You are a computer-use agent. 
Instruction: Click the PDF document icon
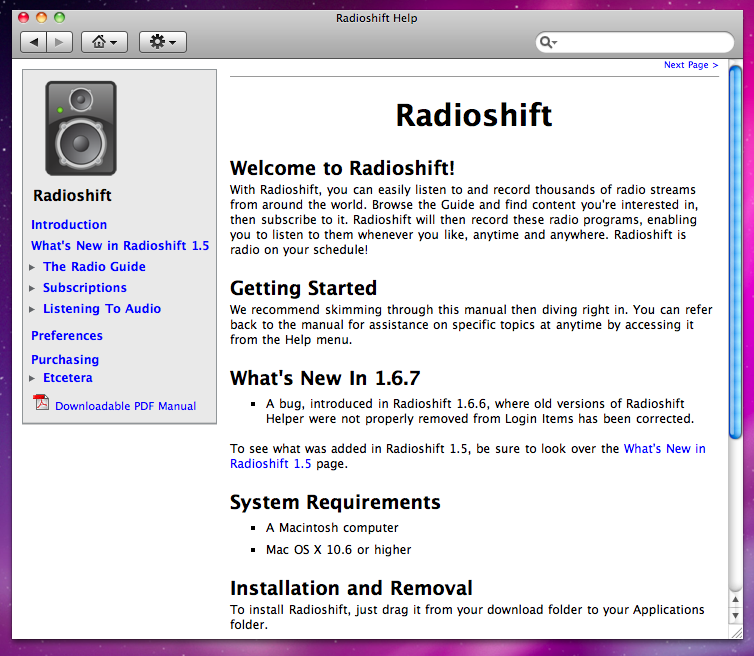click(x=41, y=402)
